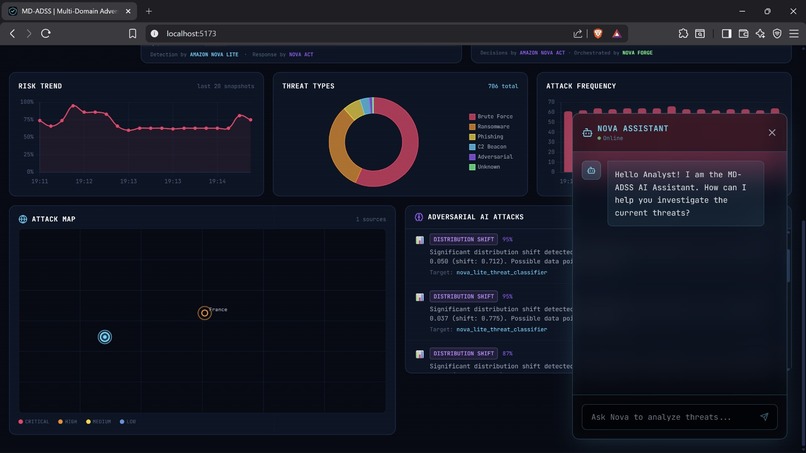Image resolution: width=806 pixels, height=453 pixels.
Task: Click the High severity legend item
Action: pyautogui.click(x=67, y=422)
